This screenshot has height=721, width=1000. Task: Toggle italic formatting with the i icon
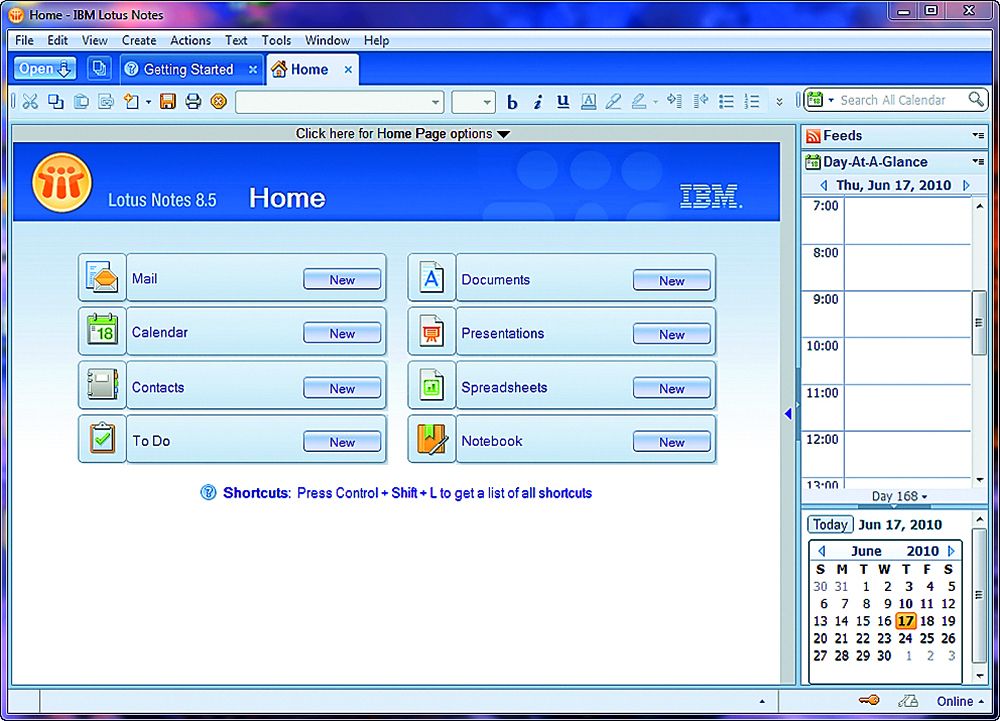[538, 102]
